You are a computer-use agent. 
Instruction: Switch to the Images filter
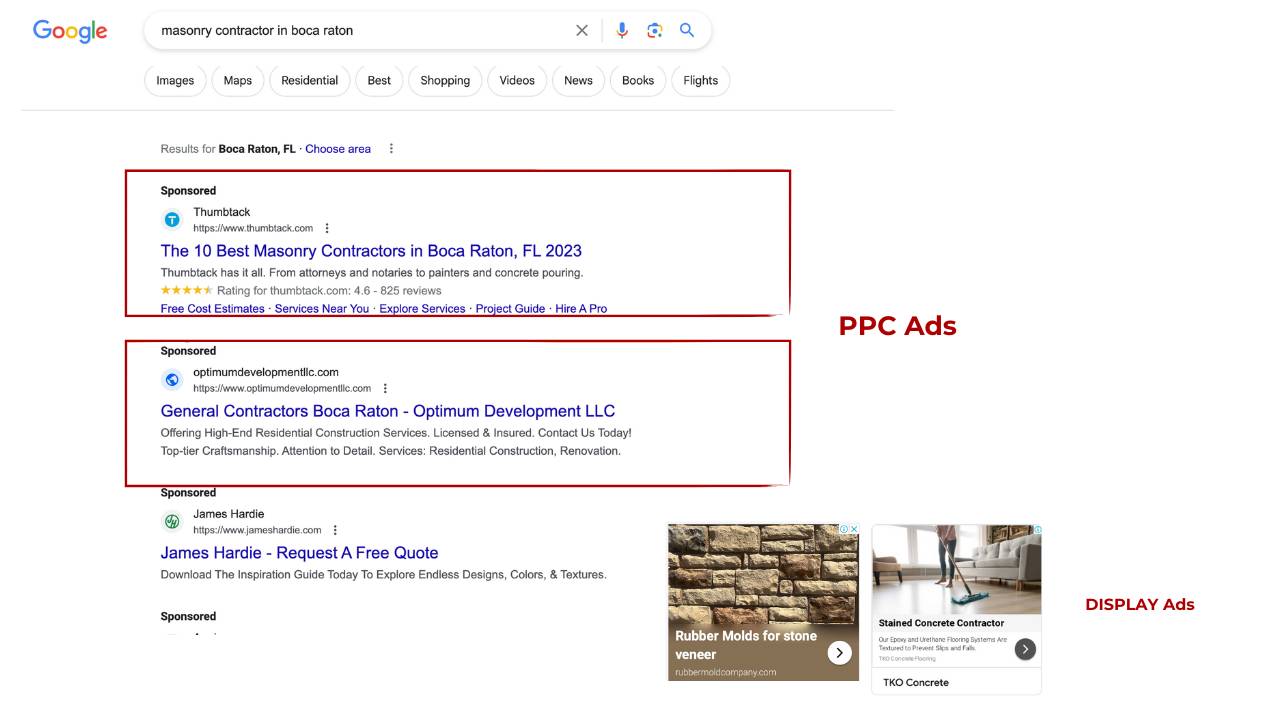[175, 81]
